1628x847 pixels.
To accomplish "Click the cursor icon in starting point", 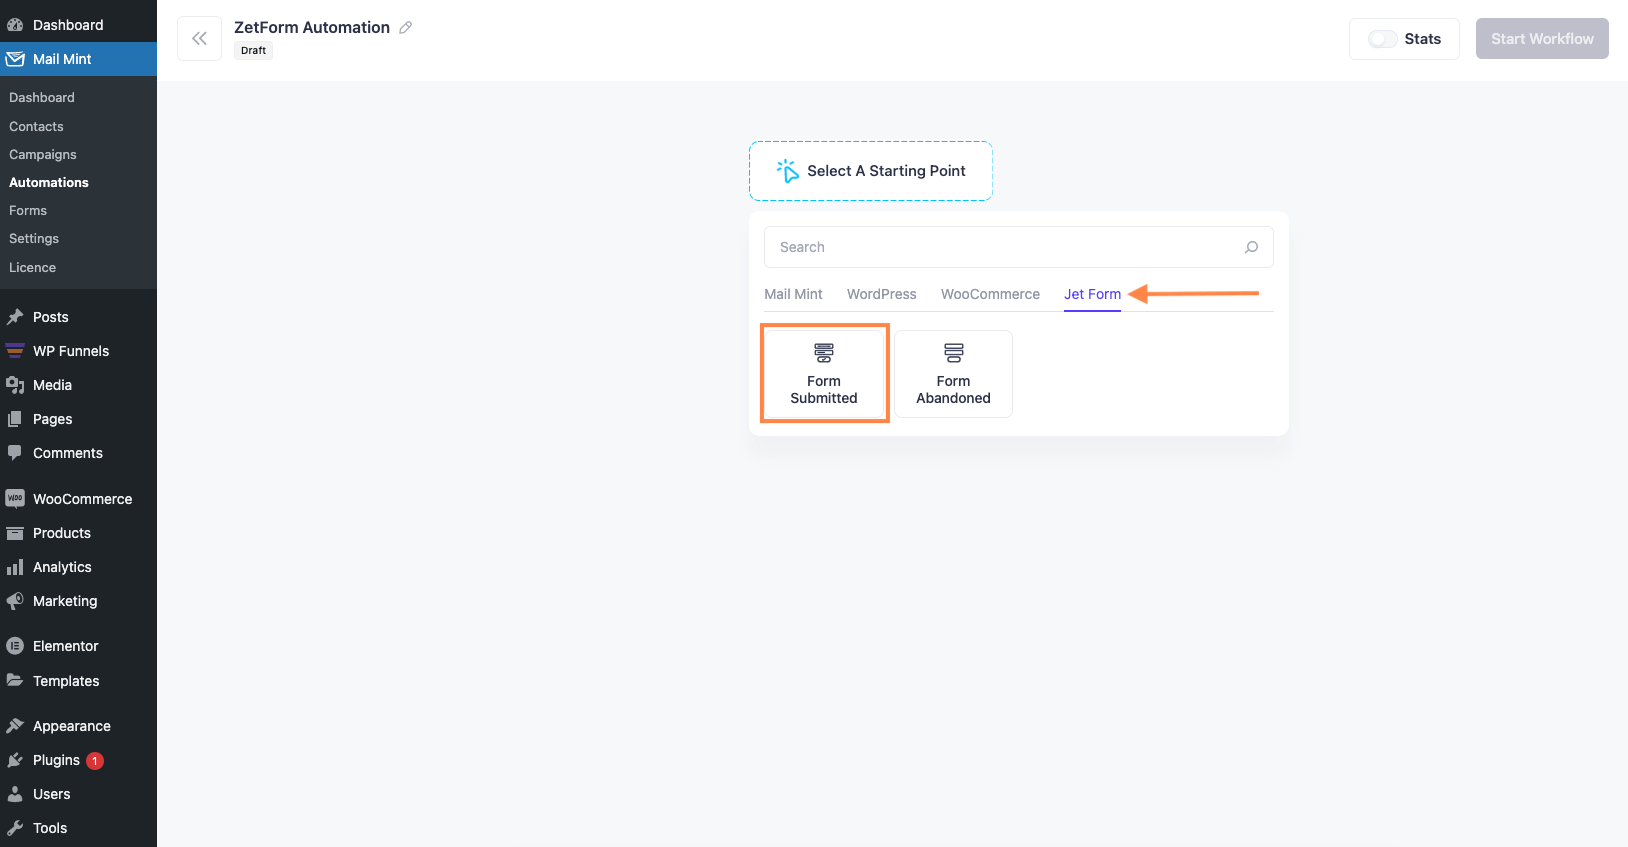I will click(x=788, y=171).
